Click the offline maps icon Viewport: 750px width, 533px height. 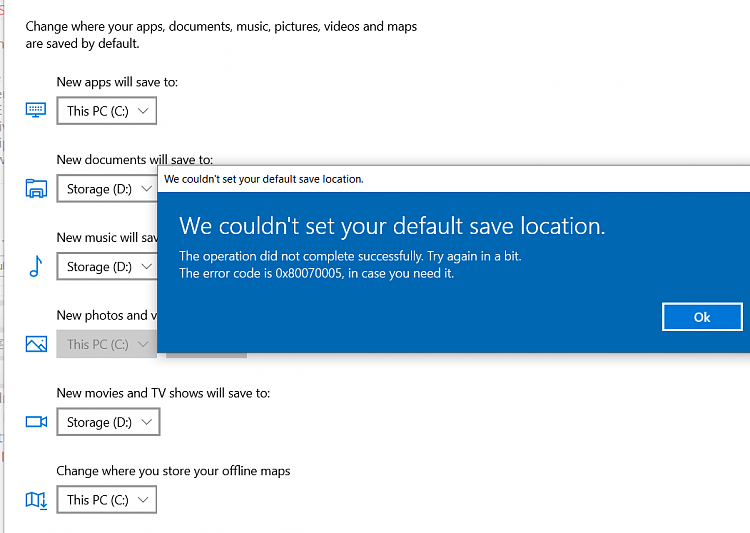pyautogui.click(x=36, y=500)
